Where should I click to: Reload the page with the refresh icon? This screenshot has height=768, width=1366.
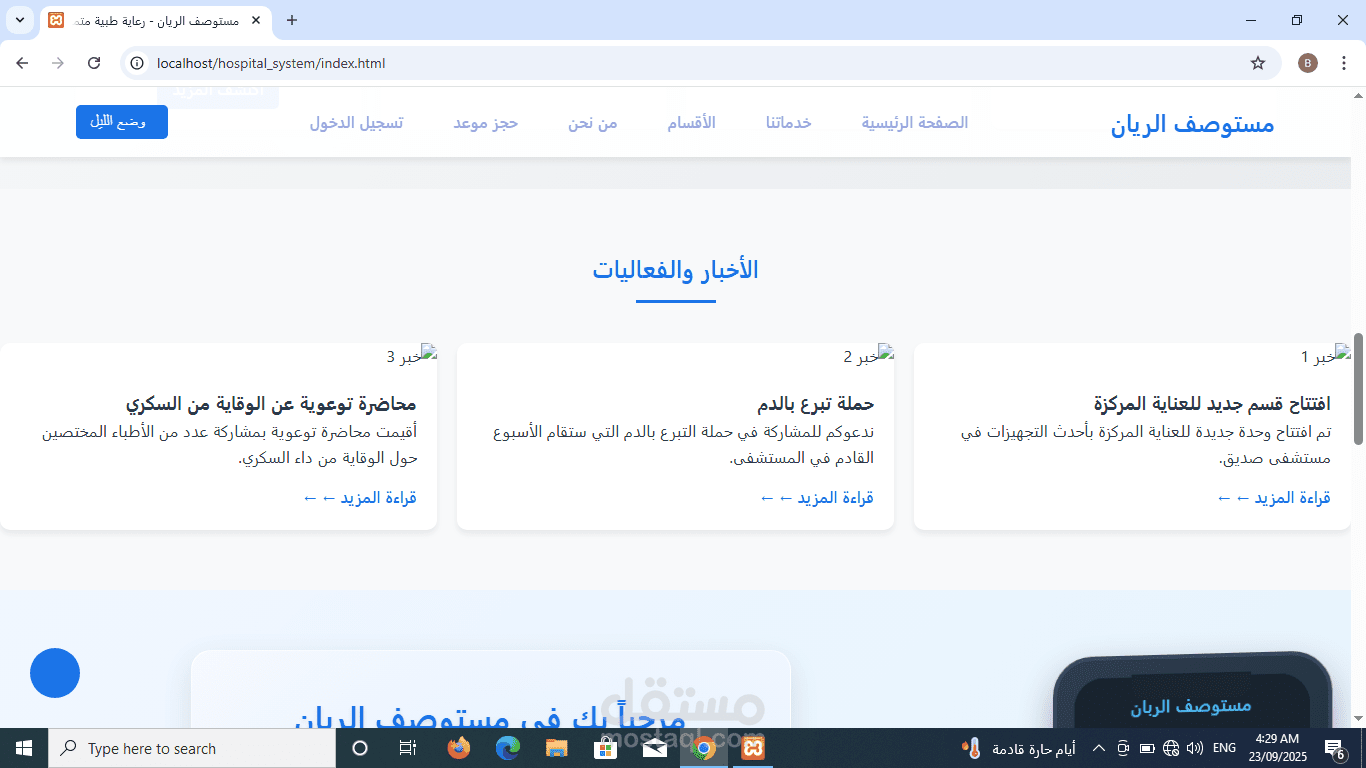[x=94, y=63]
